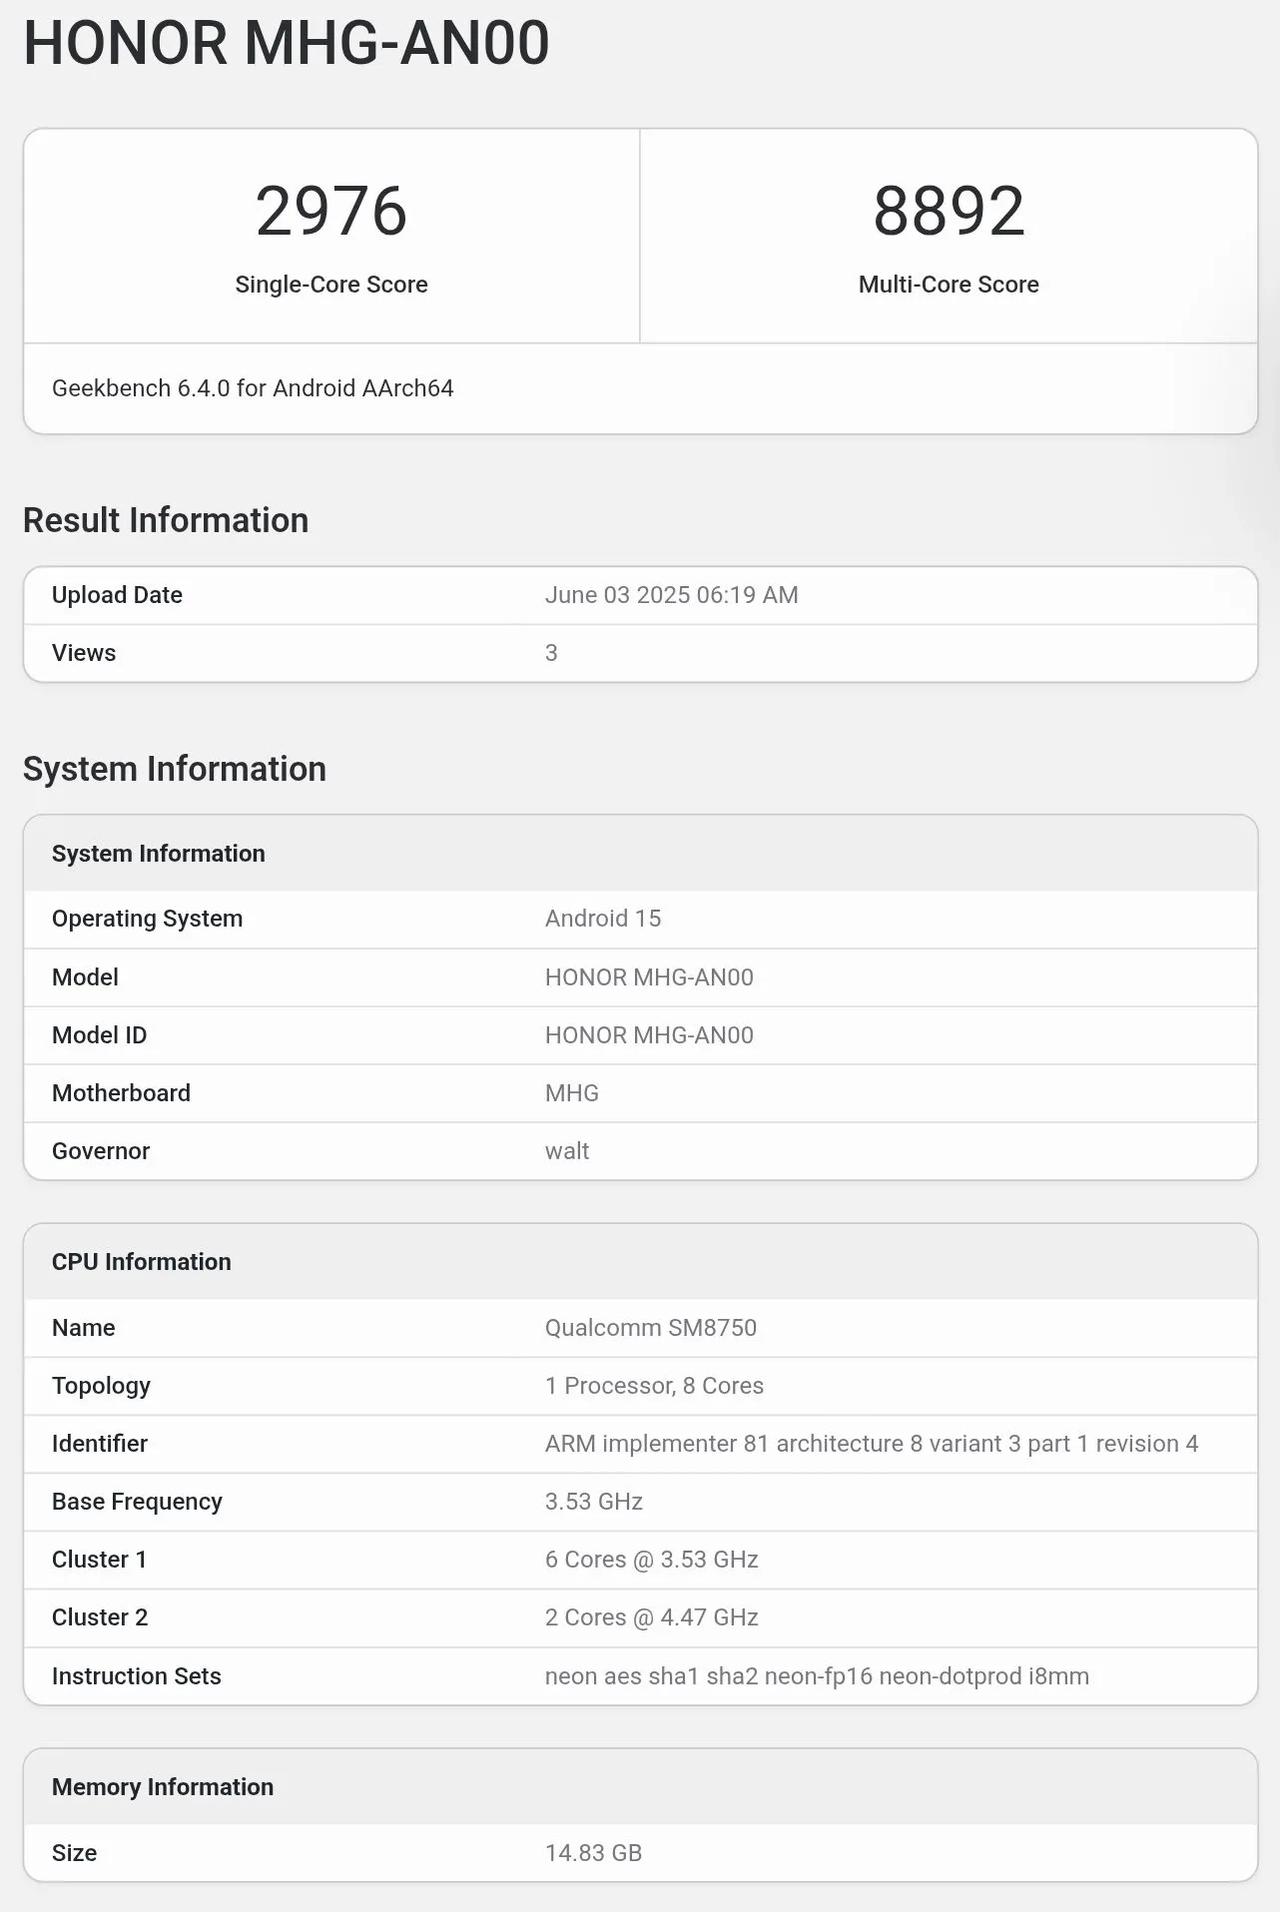
Task: Select the 3.53 GHz base frequency value
Action: pyautogui.click(x=594, y=1502)
